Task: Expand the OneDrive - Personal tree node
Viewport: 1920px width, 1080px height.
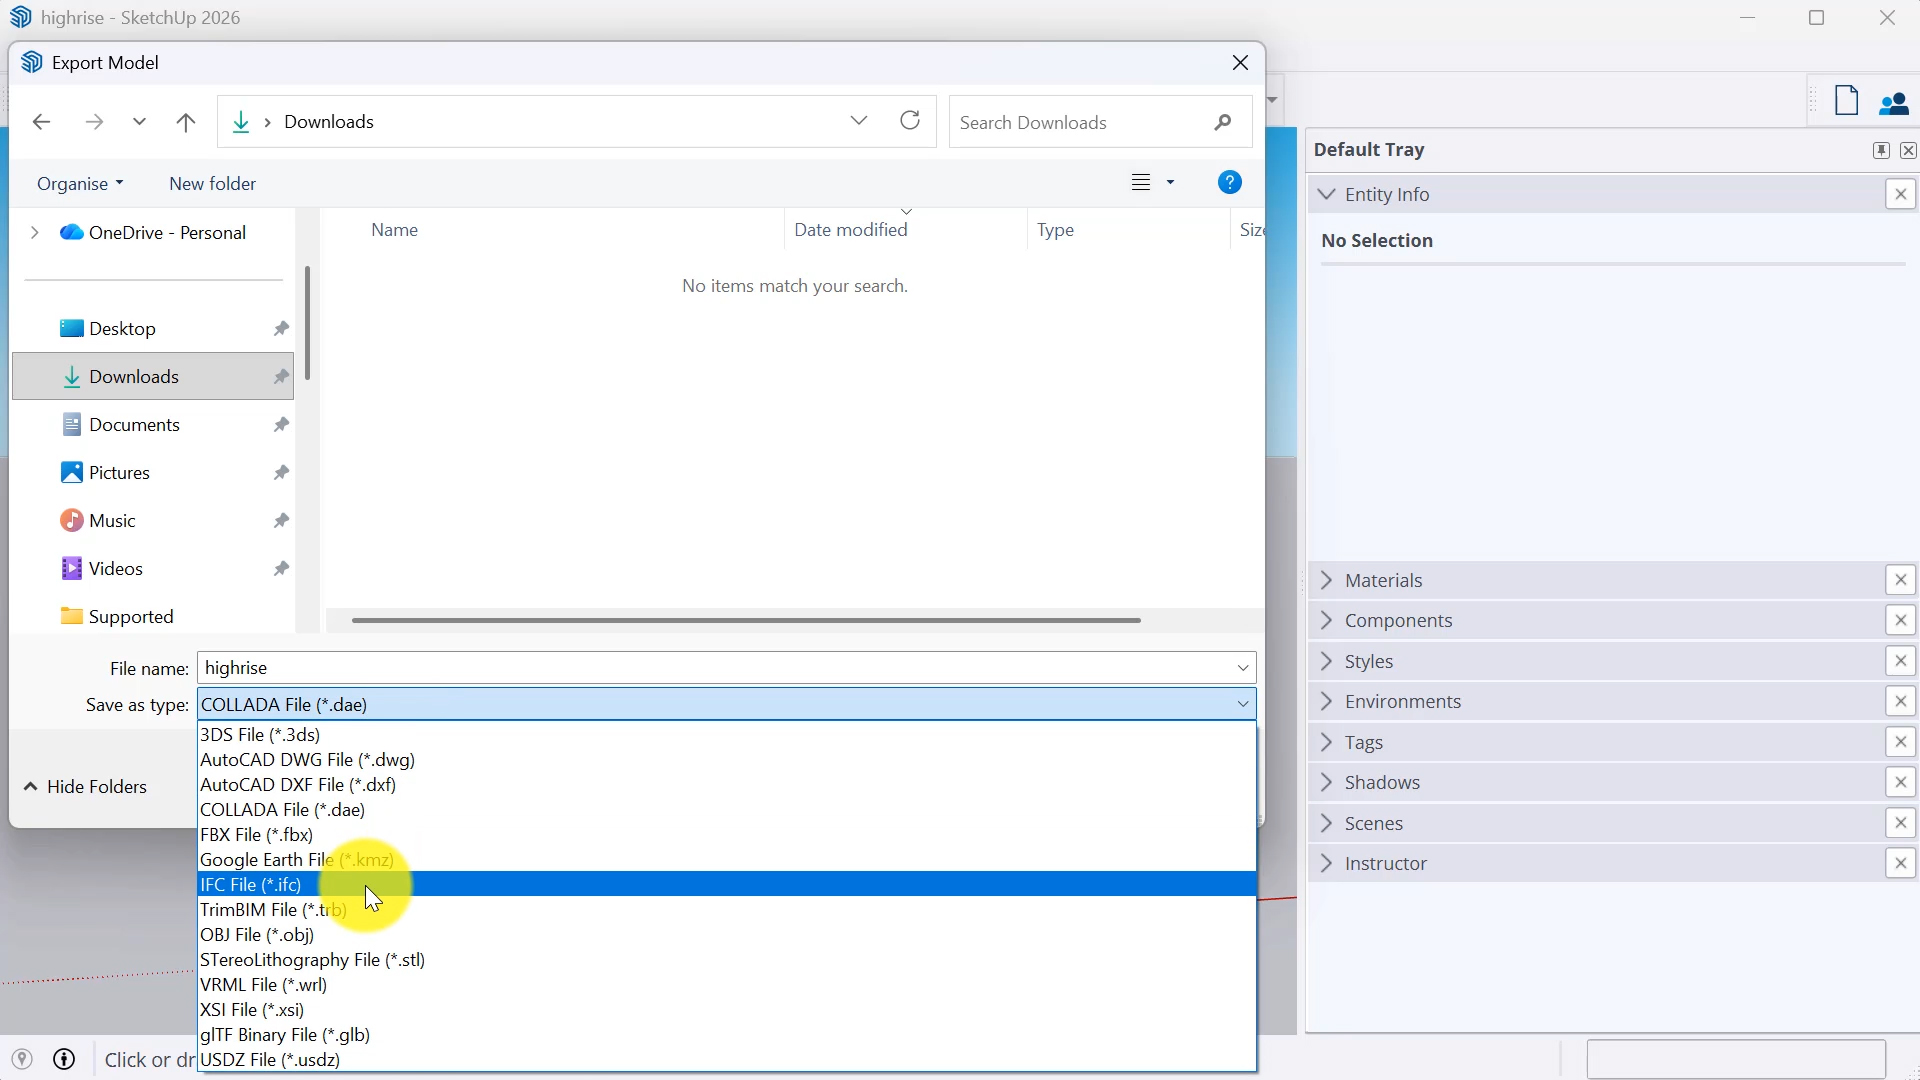Action: coord(35,232)
